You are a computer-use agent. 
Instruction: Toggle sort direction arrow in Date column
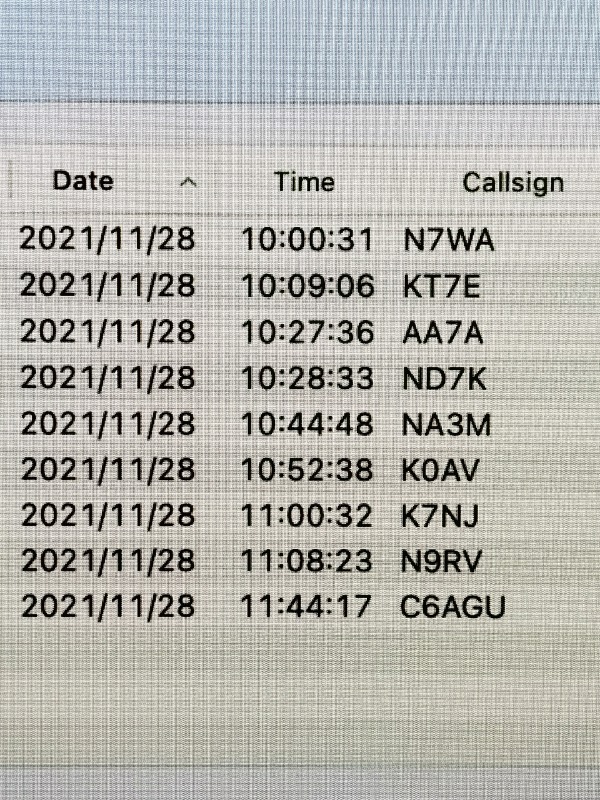(x=188, y=182)
